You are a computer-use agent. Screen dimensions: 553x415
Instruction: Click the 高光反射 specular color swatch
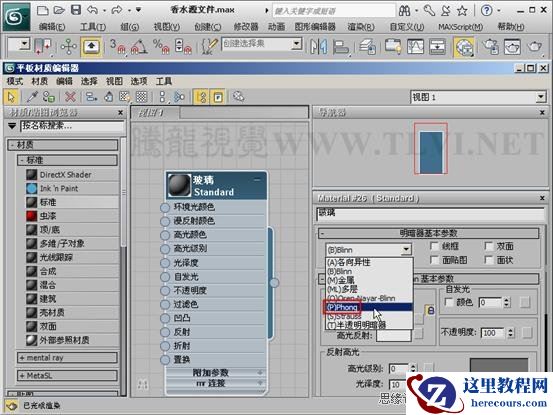[394, 335]
